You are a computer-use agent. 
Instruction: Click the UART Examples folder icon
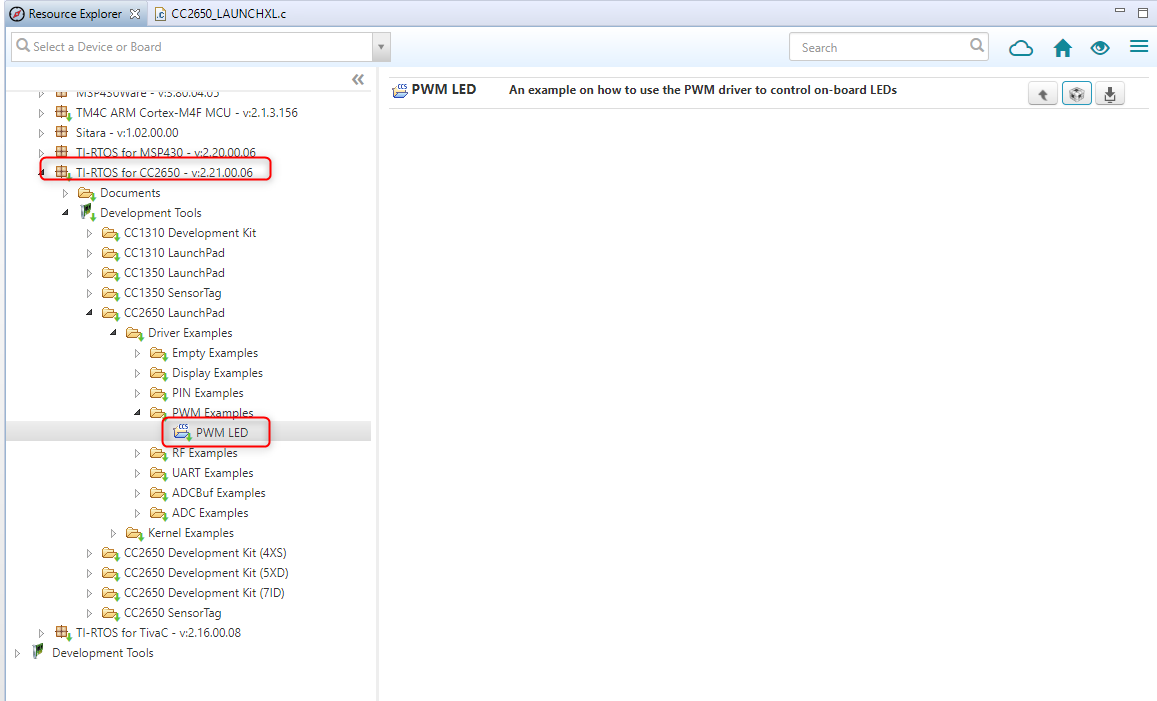(x=159, y=473)
